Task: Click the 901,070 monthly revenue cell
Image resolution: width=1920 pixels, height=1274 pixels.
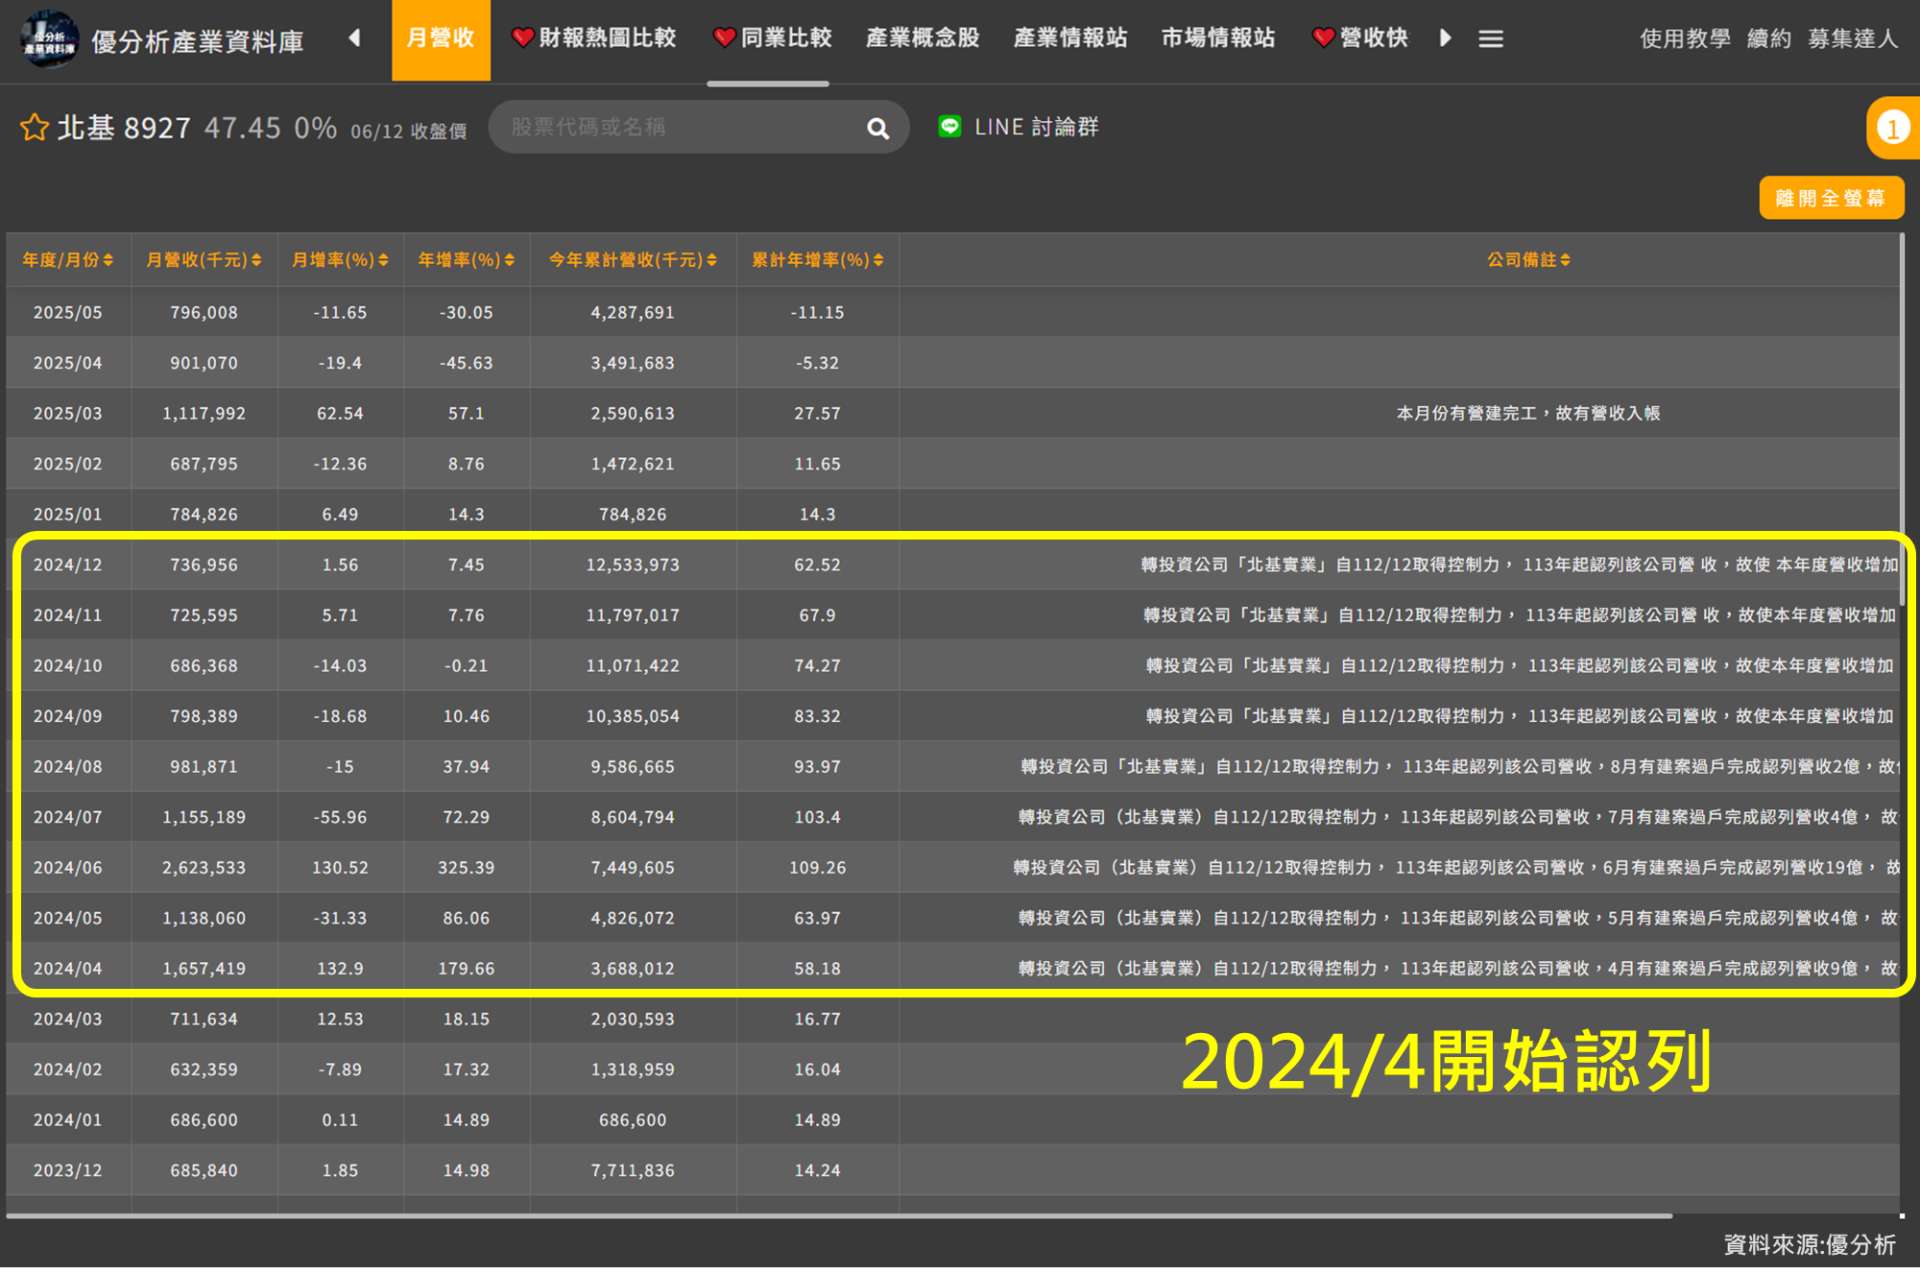Action: (x=204, y=364)
